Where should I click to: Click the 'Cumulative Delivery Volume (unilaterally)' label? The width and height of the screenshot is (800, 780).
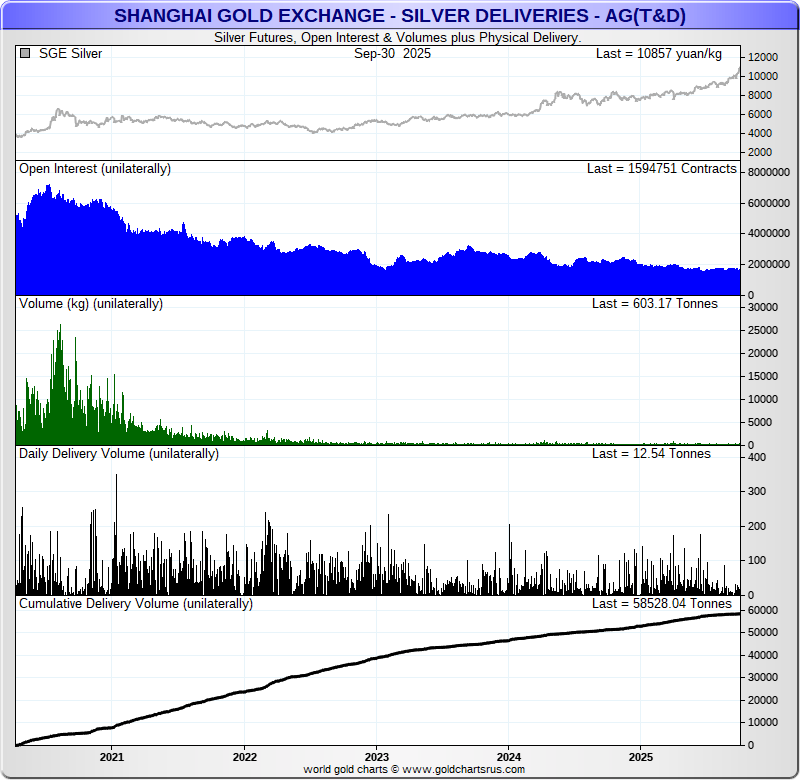[136, 604]
